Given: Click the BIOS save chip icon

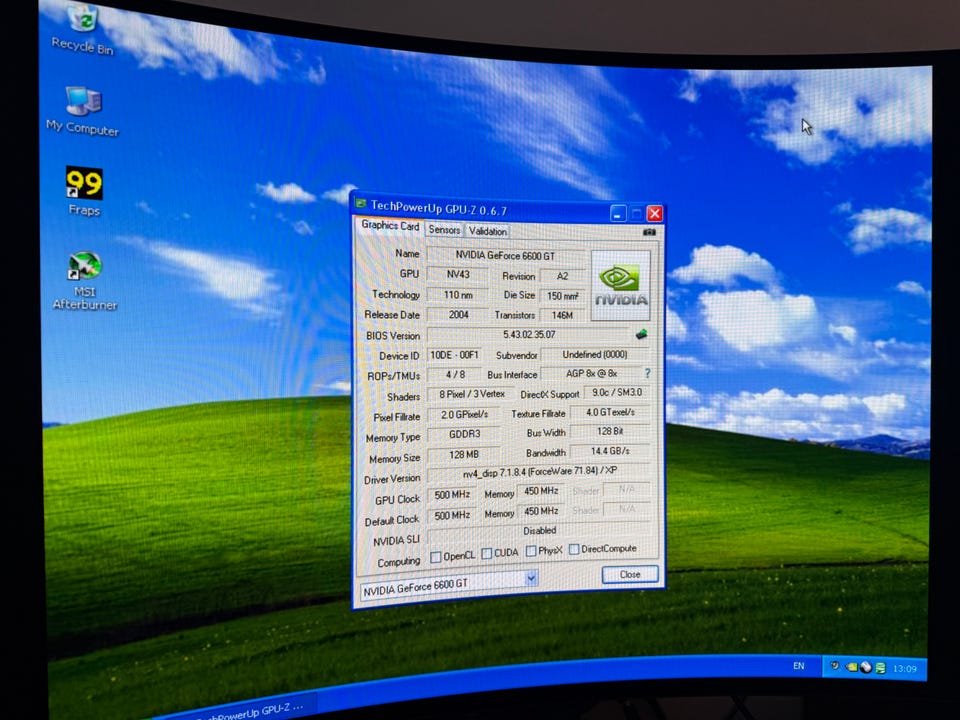Looking at the screenshot, I should pos(641,334).
